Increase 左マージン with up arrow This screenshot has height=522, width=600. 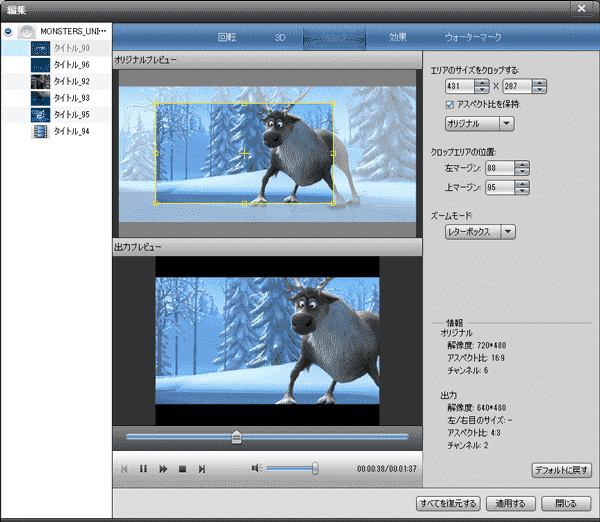(522, 165)
